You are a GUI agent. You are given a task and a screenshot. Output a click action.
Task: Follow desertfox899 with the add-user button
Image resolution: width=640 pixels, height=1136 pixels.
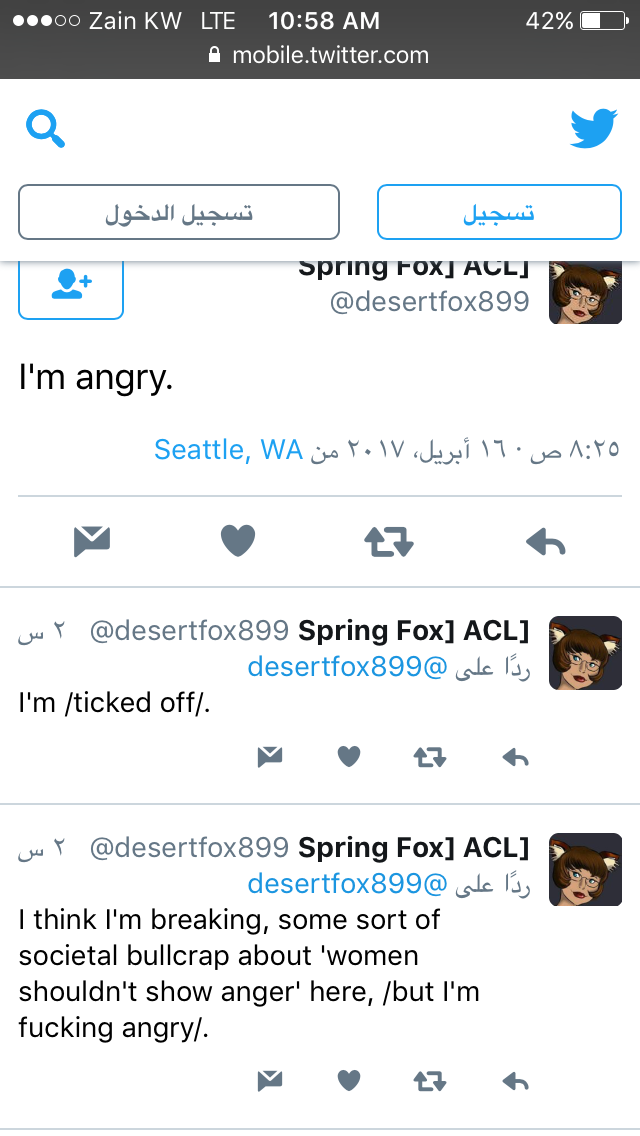coord(71,284)
